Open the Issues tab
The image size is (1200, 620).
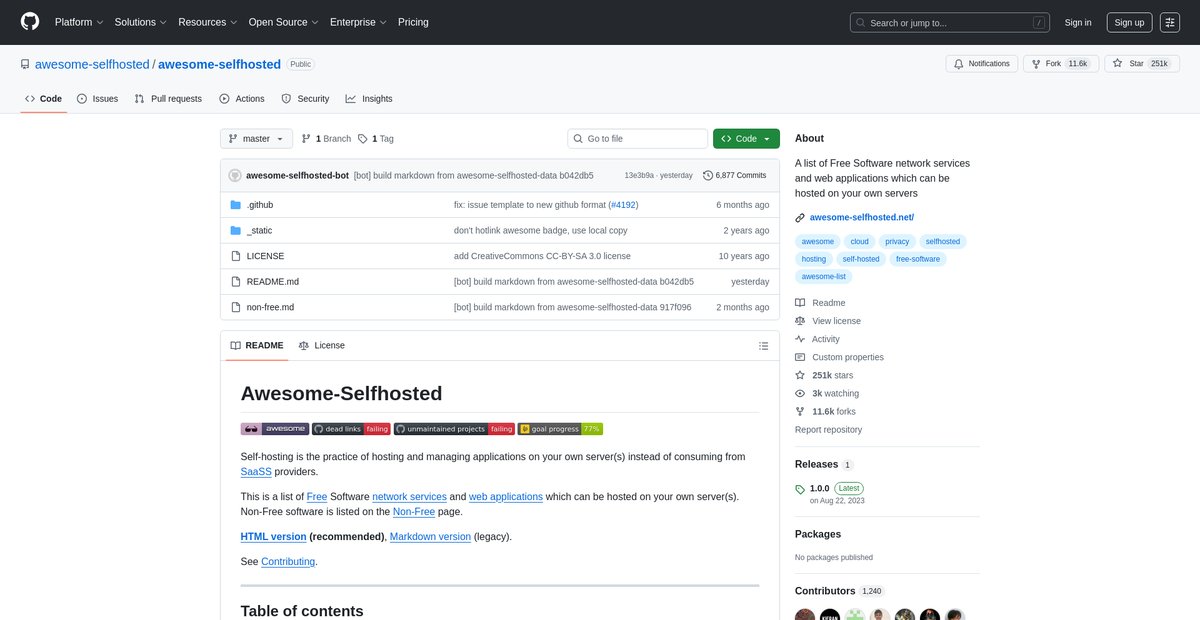(98, 99)
